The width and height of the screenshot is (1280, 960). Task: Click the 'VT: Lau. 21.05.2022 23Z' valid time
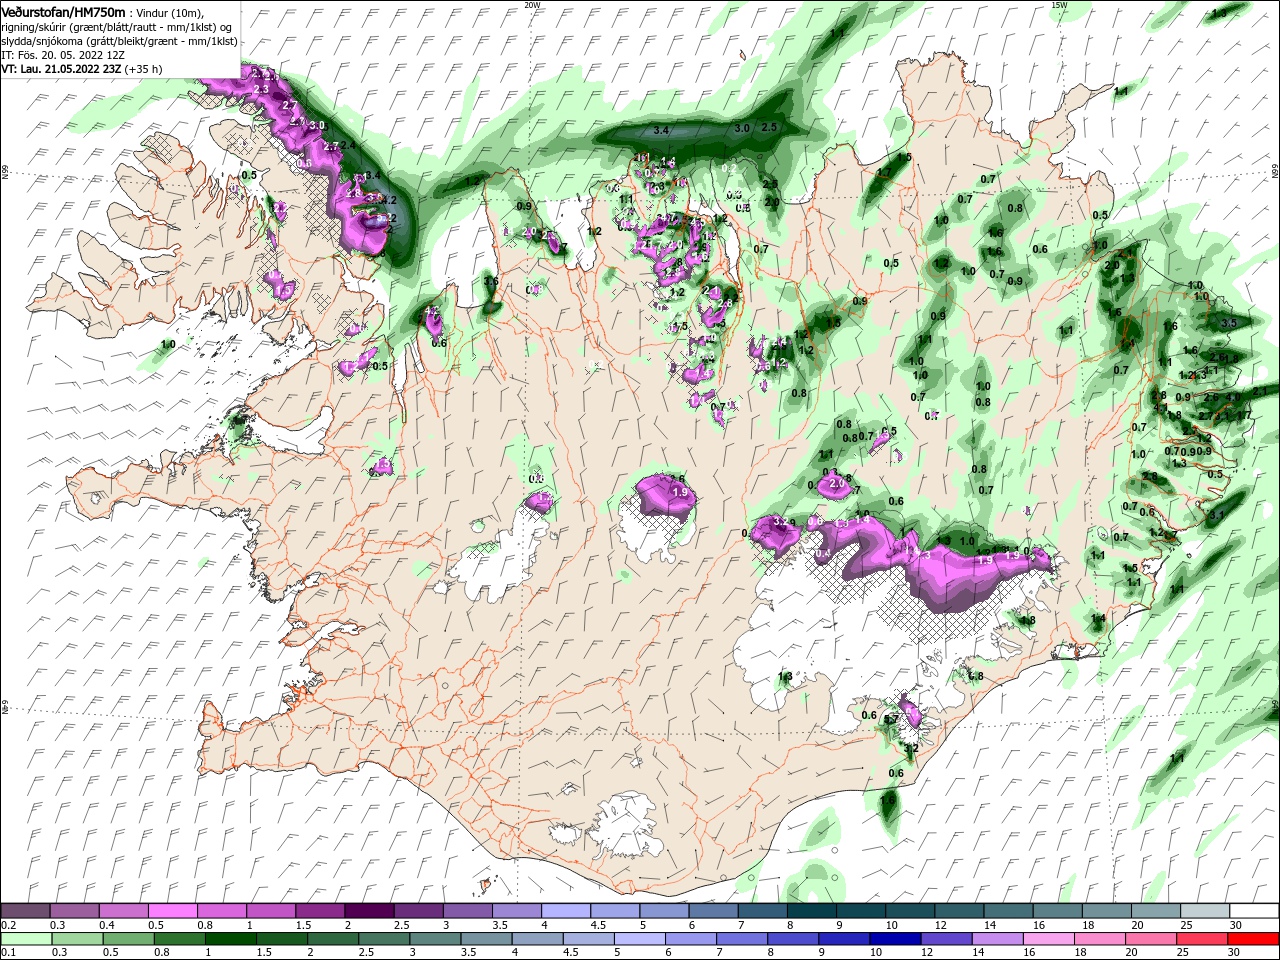[62, 69]
